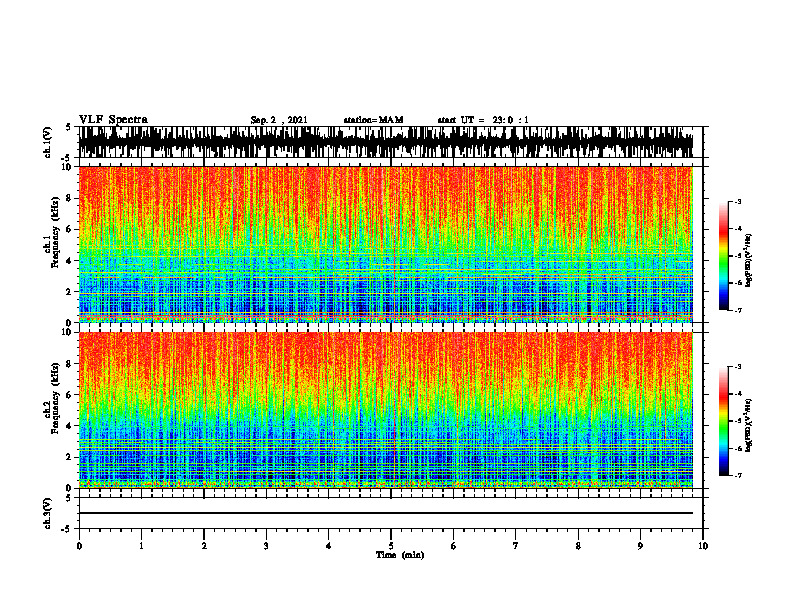Click the time axis tick label "1"
Viewport: 792px width, 612px height.
click(141, 546)
